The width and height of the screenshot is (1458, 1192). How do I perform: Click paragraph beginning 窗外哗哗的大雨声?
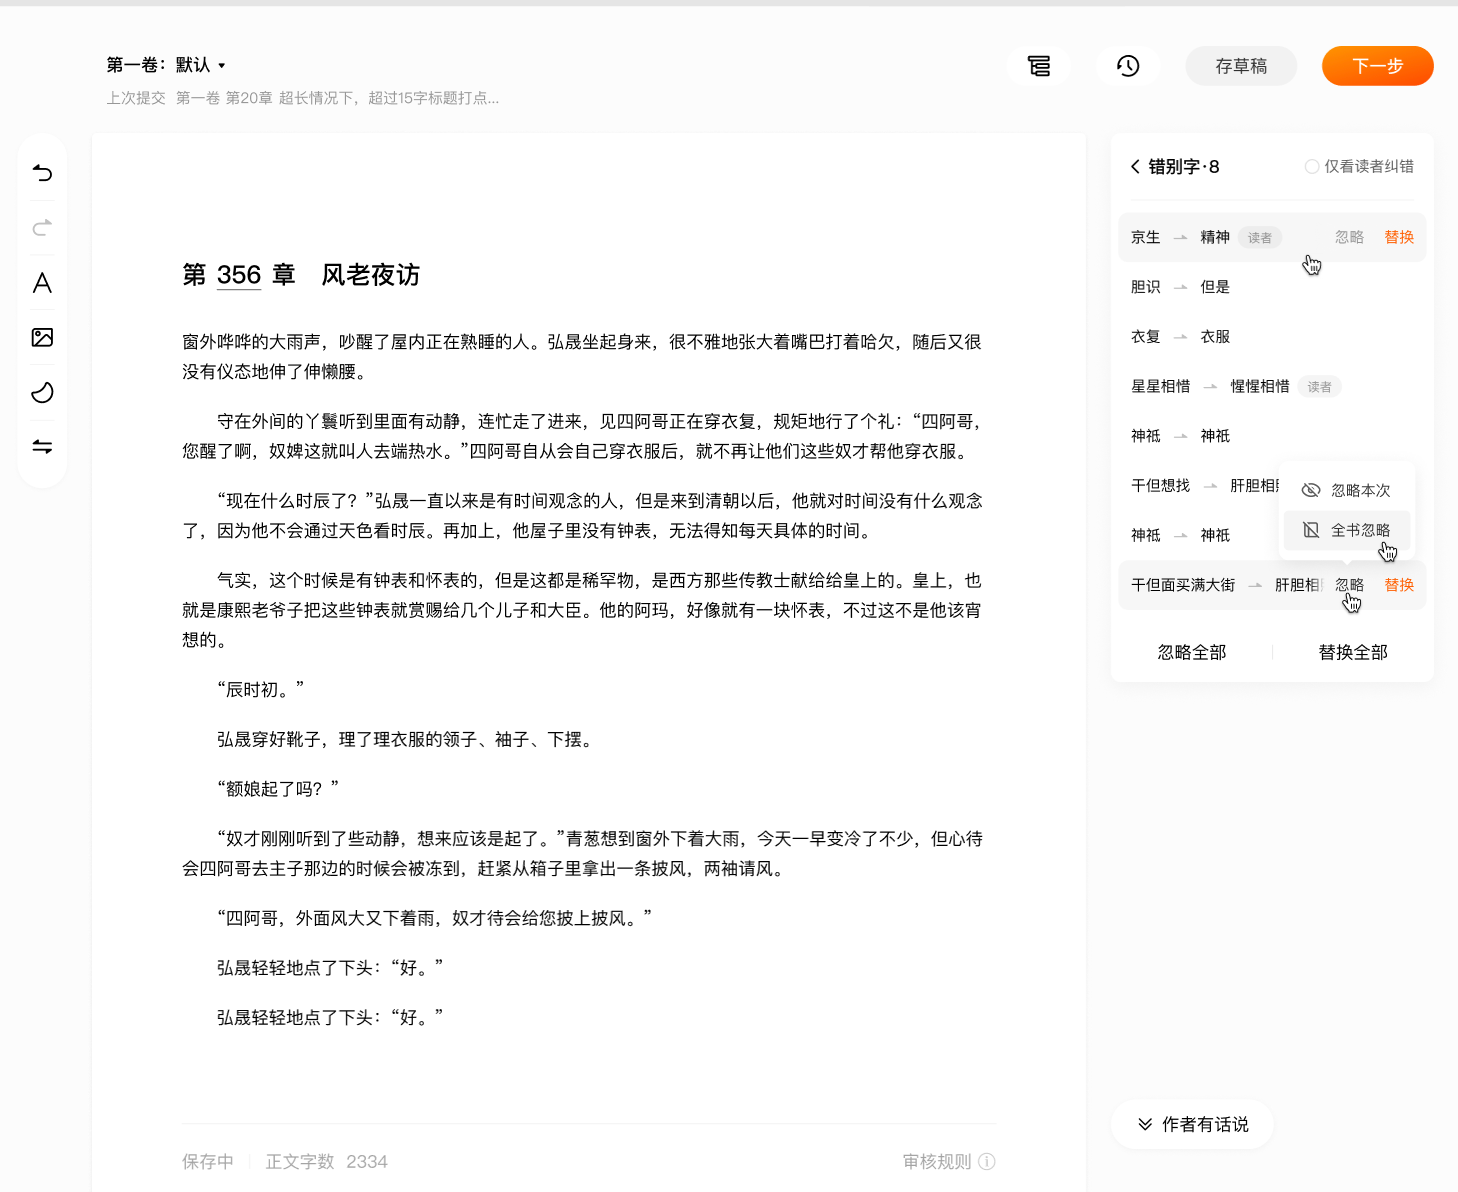click(x=582, y=356)
